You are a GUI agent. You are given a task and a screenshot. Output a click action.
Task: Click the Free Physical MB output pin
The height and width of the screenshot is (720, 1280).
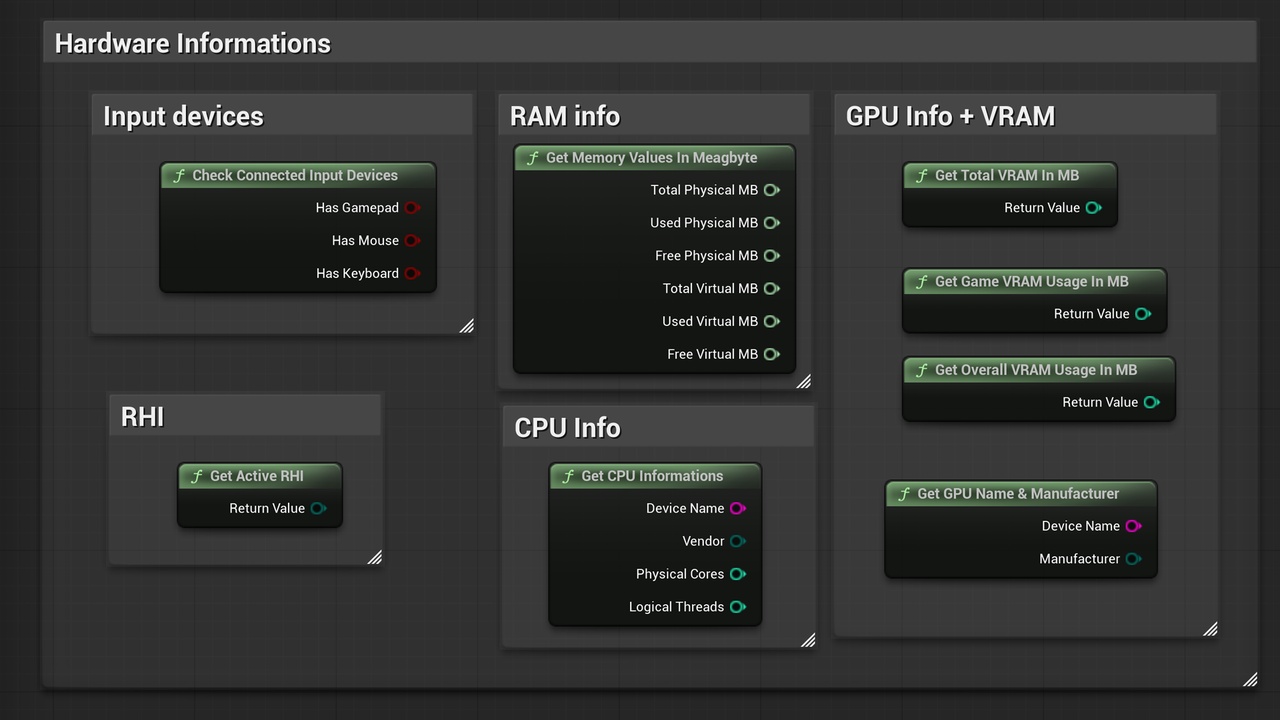coord(772,256)
